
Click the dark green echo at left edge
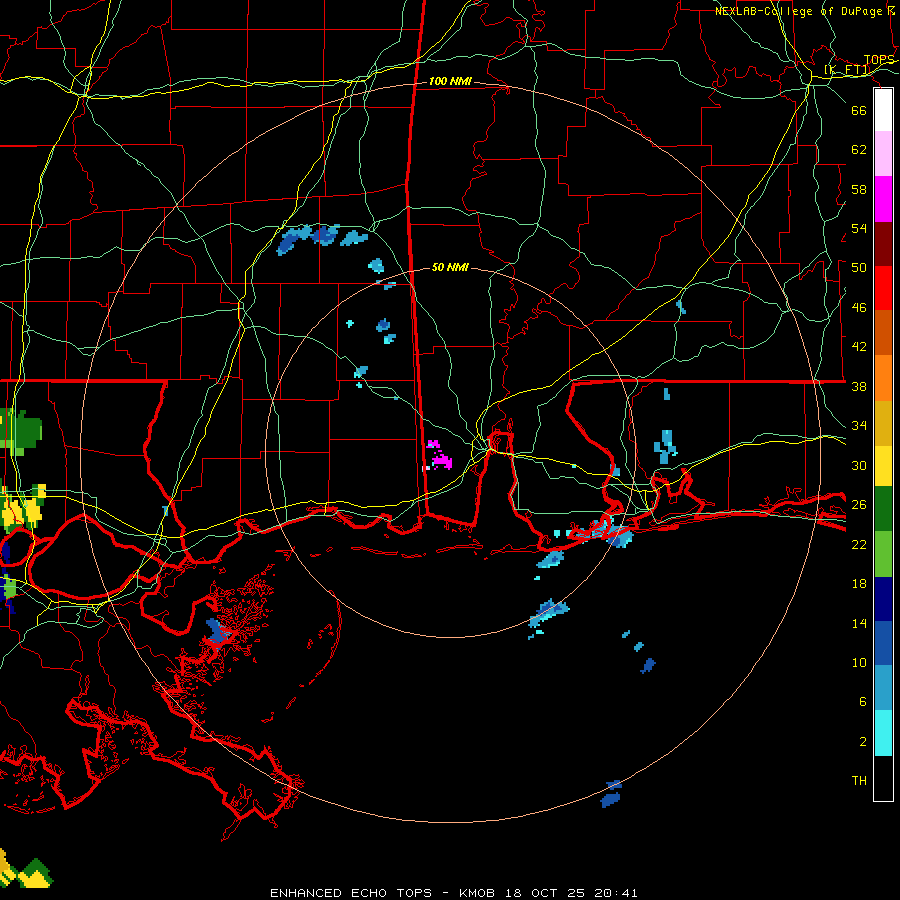click(x=22, y=430)
